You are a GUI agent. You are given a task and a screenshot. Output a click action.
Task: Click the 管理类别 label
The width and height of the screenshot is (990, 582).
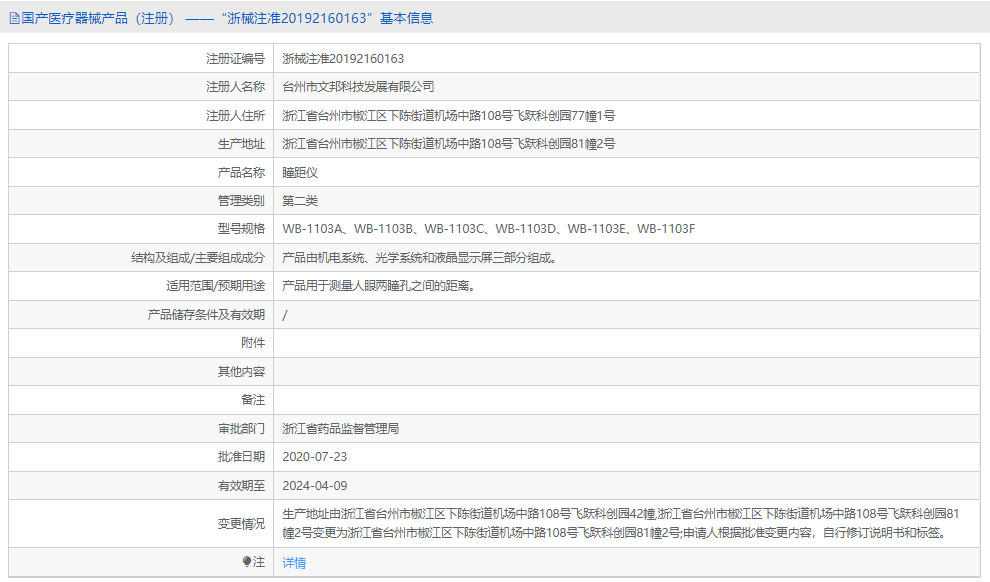(241, 201)
